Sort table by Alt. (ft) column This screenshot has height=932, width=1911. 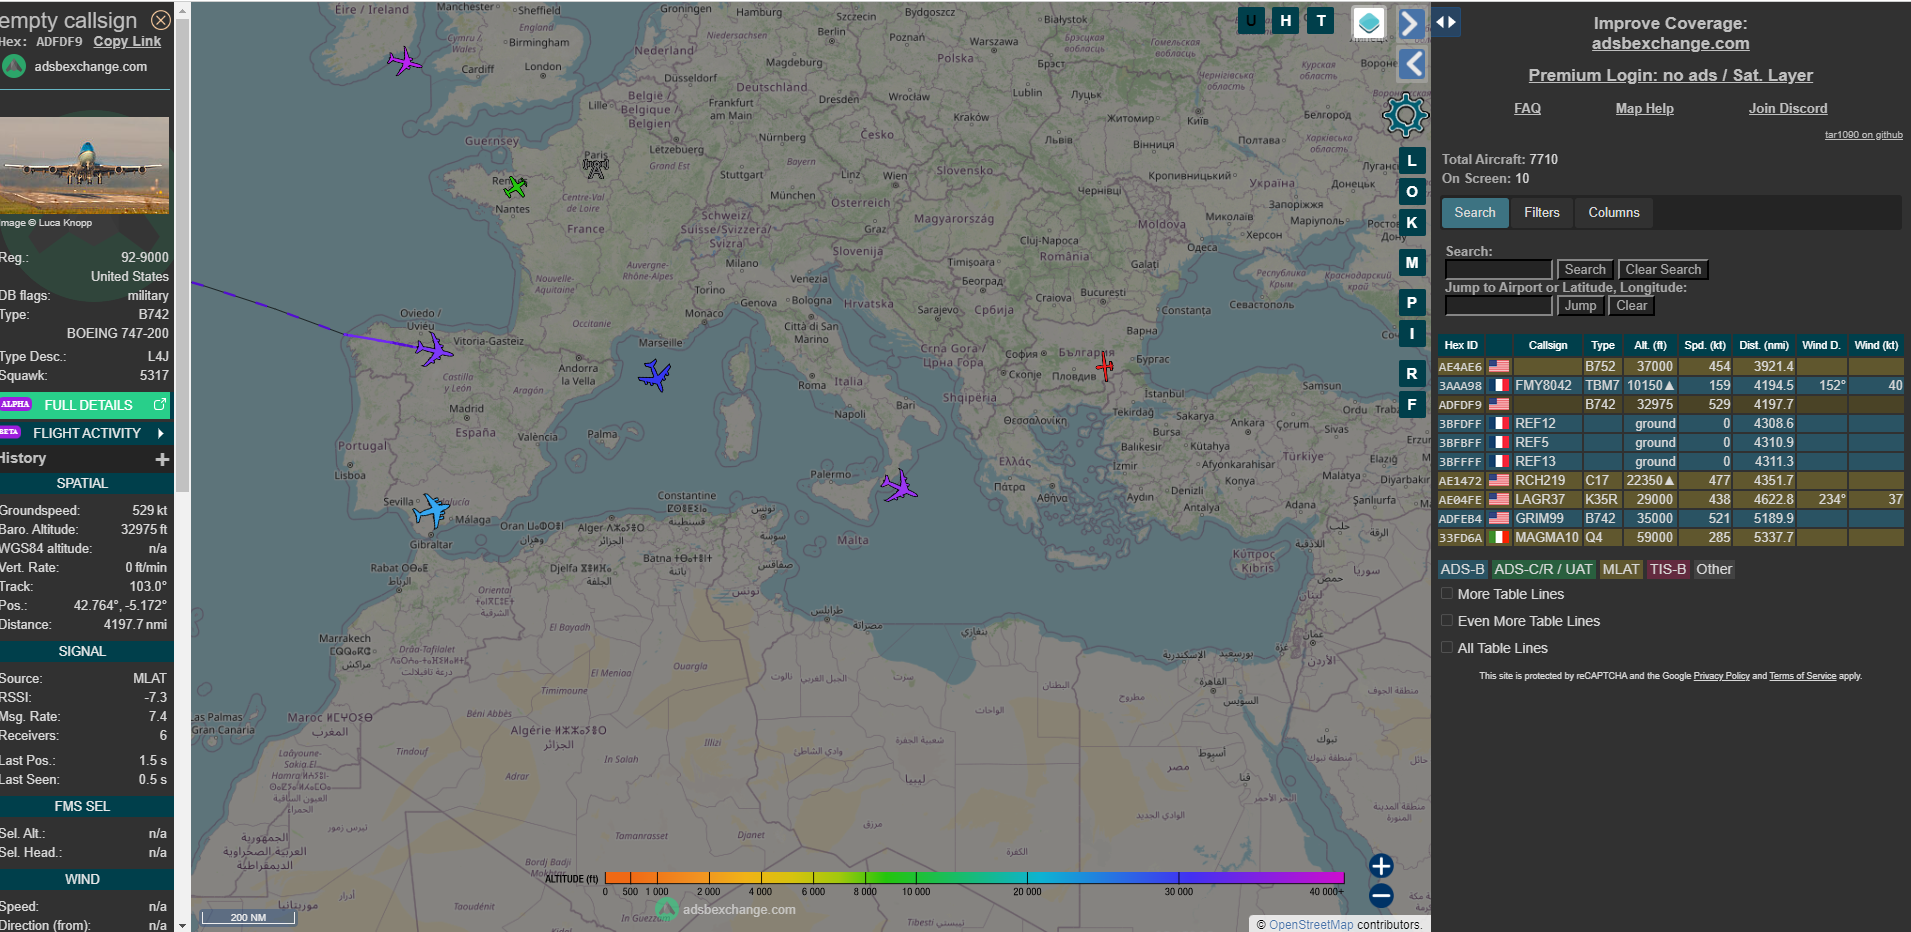point(1650,345)
